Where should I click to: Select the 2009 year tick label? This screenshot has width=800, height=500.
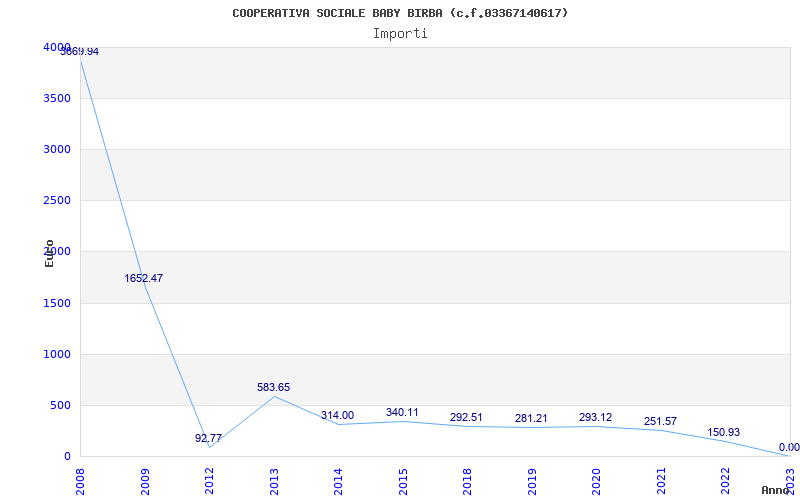click(145, 480)
